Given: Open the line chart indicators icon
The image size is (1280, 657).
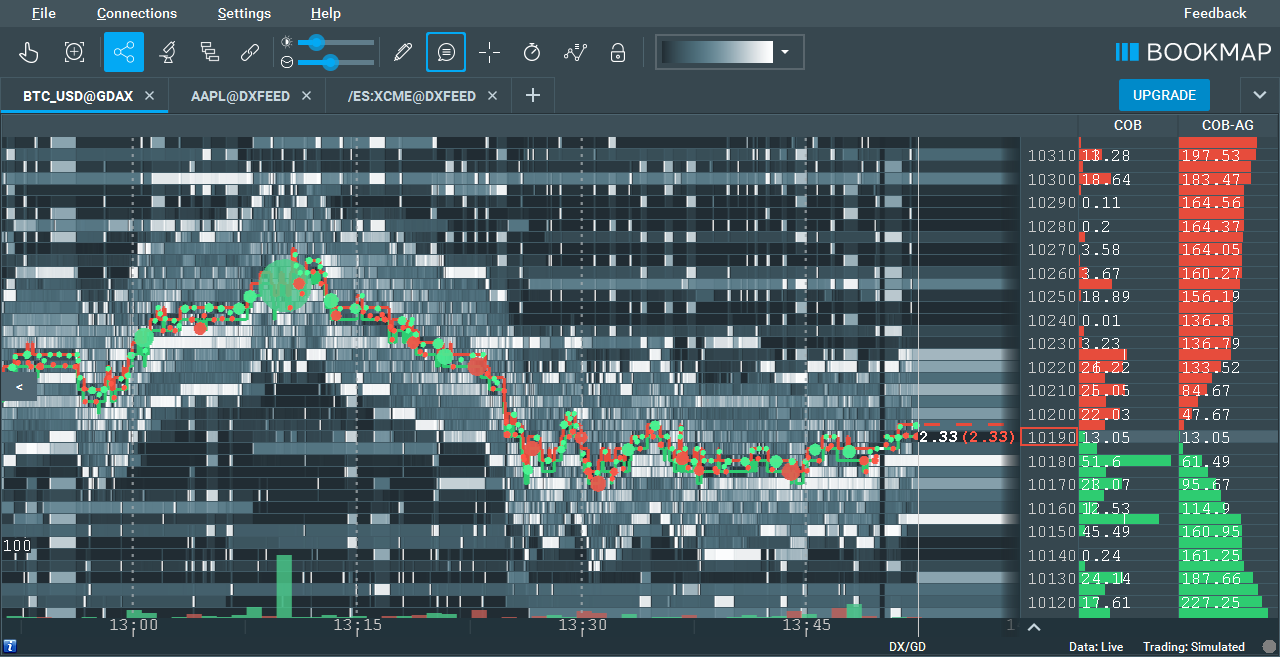Looking at the screenshot, I should (x=575, y=52).
